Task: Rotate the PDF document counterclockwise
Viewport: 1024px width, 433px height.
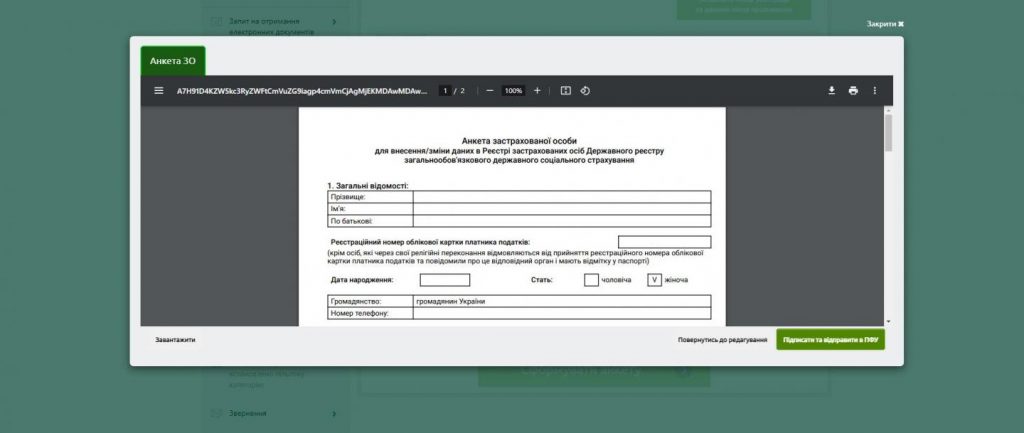Action: tap(586, 91)
